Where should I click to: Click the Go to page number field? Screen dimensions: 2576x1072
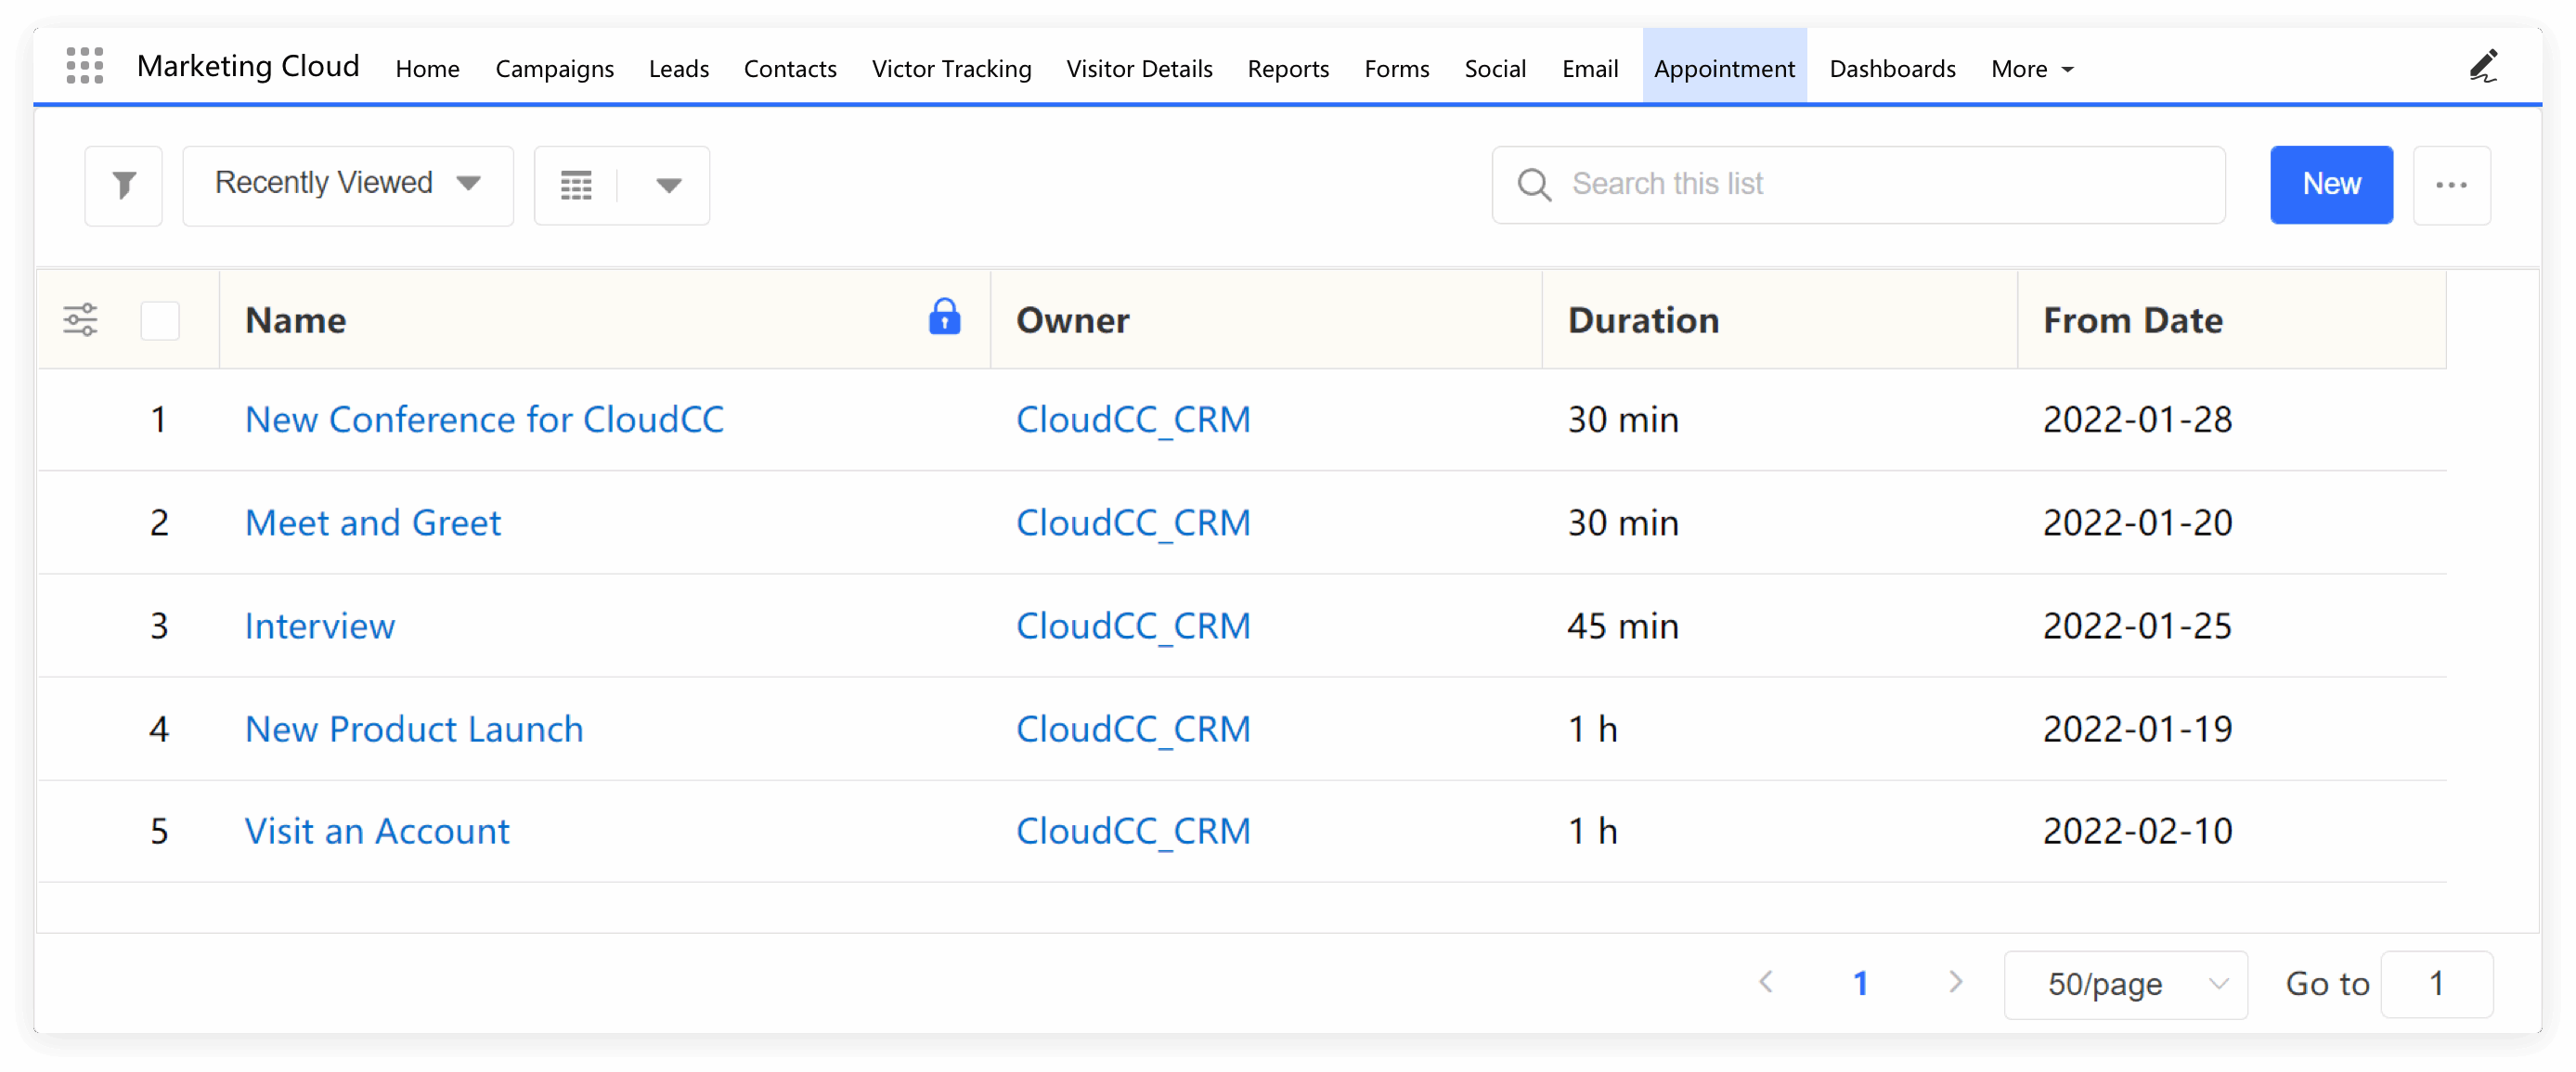point(2437,984)
